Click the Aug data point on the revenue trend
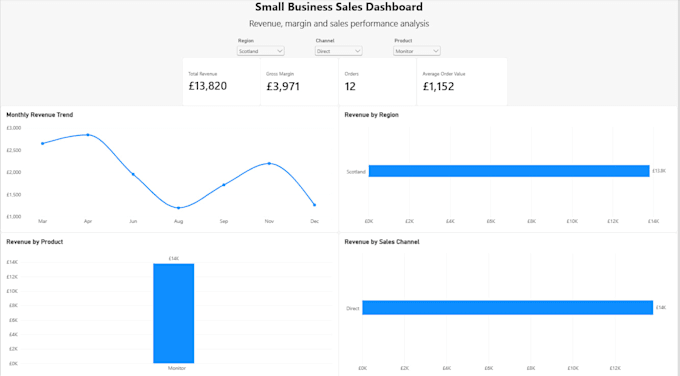 179,208
